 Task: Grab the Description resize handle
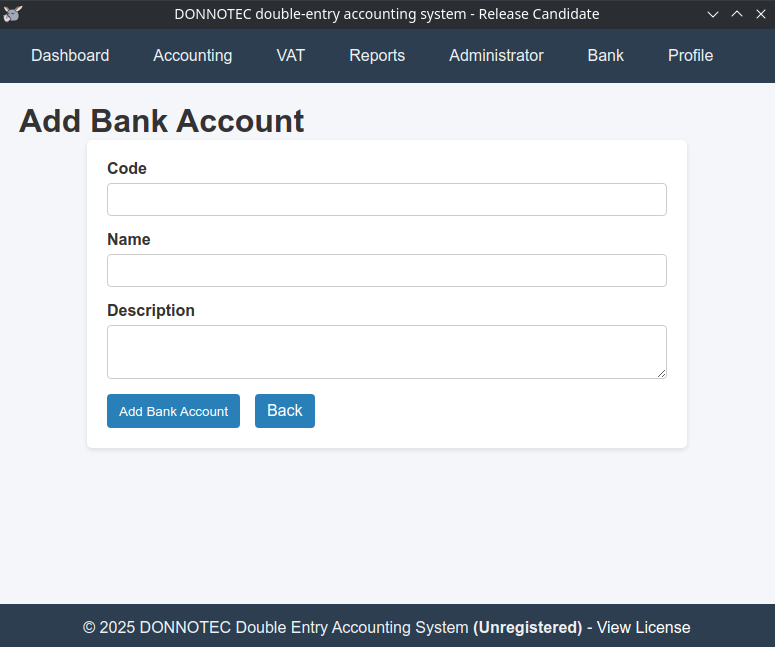pyautogui.click(x=661, y=374)
